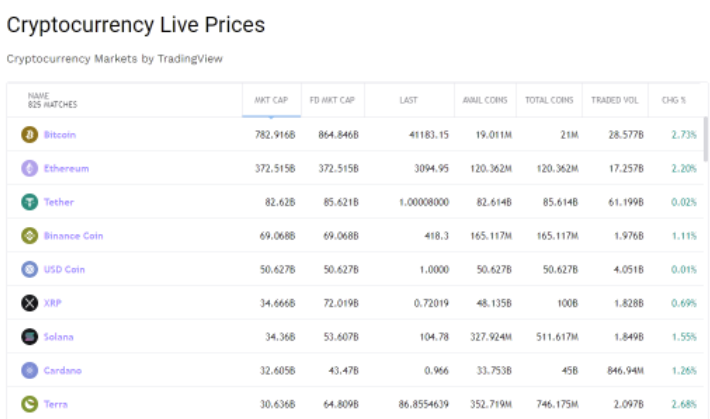This screenshot has height=419, width=710.
Task: Click Bitcoin market cap 782.916B
Action: [275, 135]
